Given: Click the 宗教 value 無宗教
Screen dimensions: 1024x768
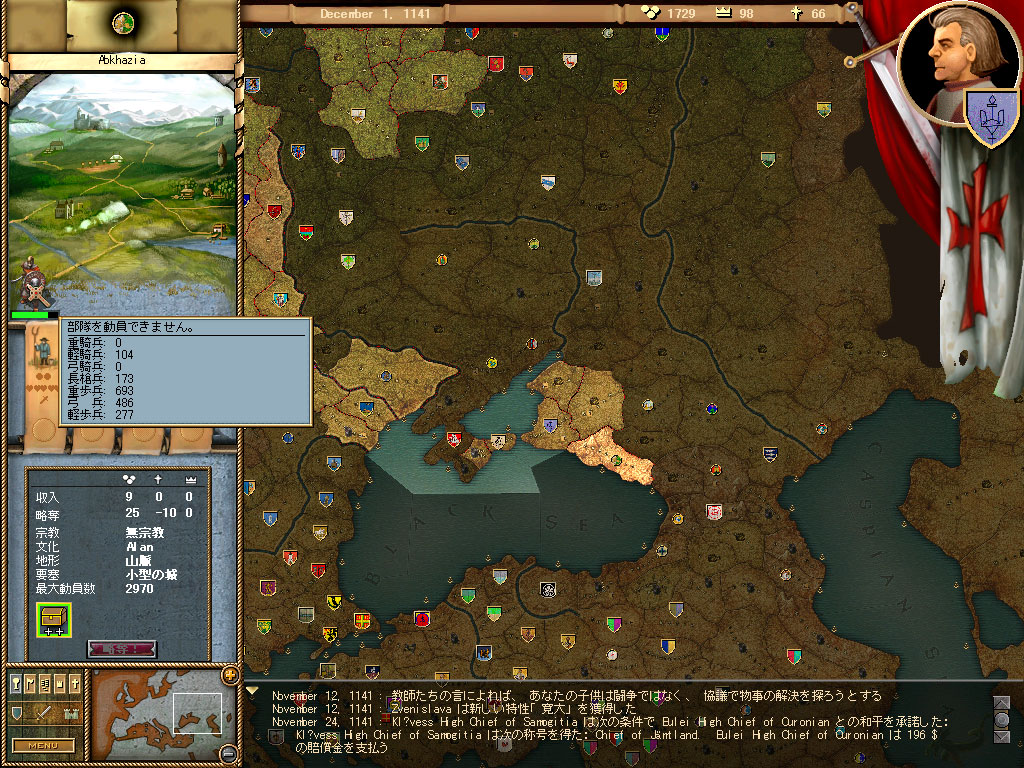Looking at the screenshot, I should (x=144, y=533).
